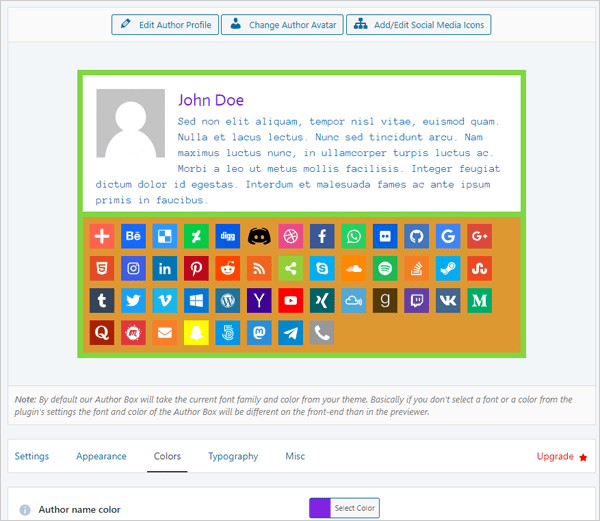Click the orange email envelope icon
This screenshot has height=521, width=600.
coord(165,333)
